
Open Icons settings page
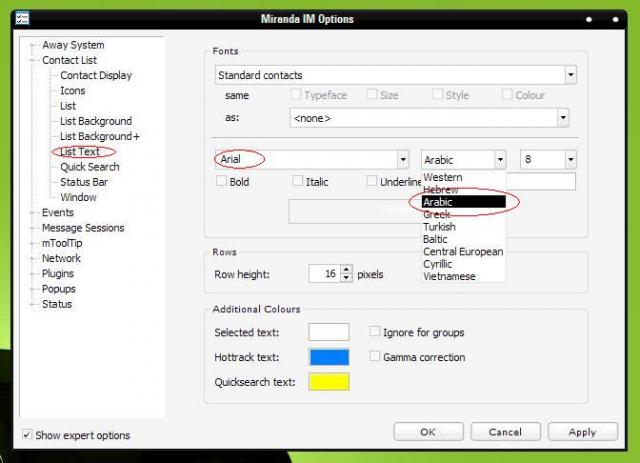tap(73, 91)
